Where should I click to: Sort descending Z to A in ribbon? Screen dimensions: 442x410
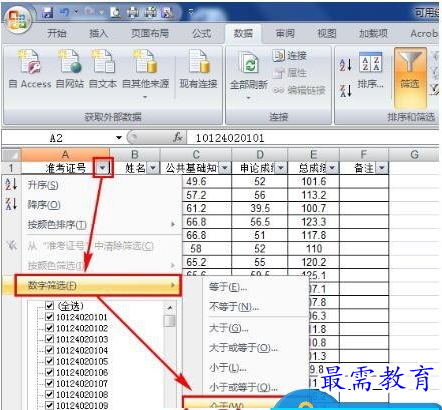tap(346, 90)
